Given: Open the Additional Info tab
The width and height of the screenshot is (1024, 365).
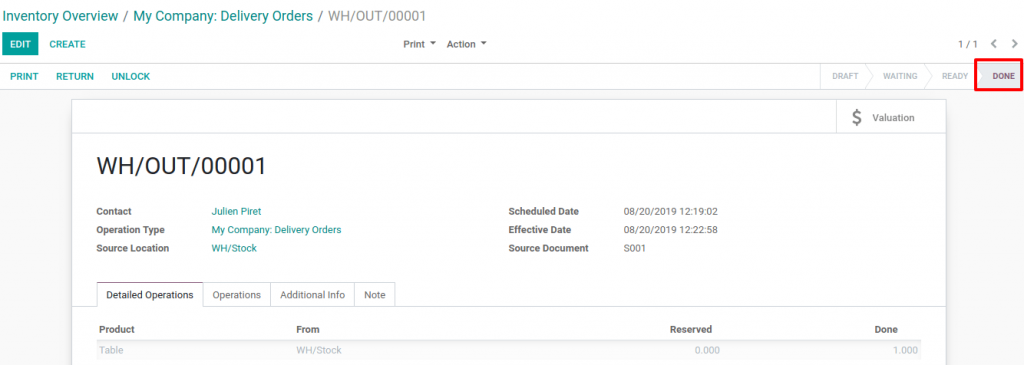Looking at the screenshot, I should click(312, 294).
